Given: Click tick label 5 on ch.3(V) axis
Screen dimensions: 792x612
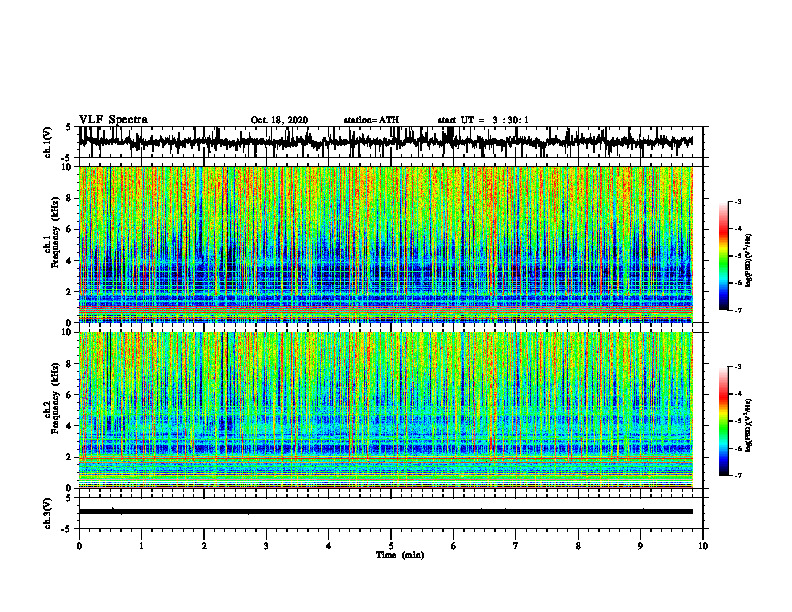Looking at the screenshot, I should 68,498.
